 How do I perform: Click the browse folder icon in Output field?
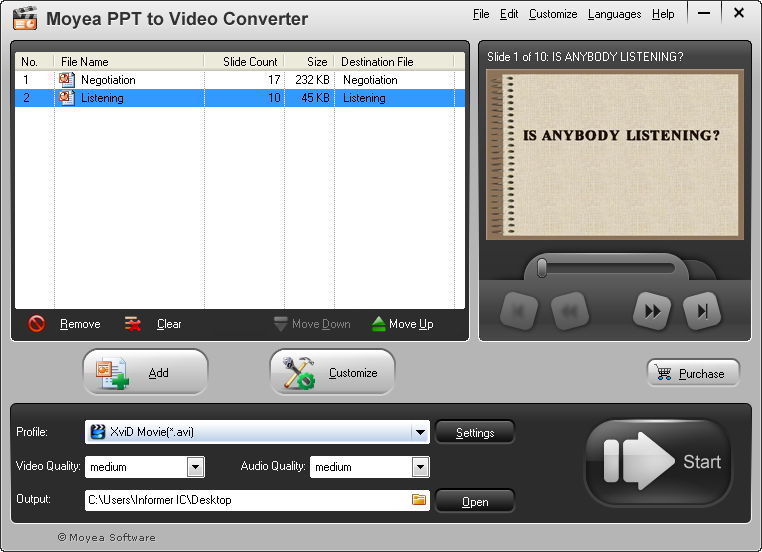(x=418, y=500)
